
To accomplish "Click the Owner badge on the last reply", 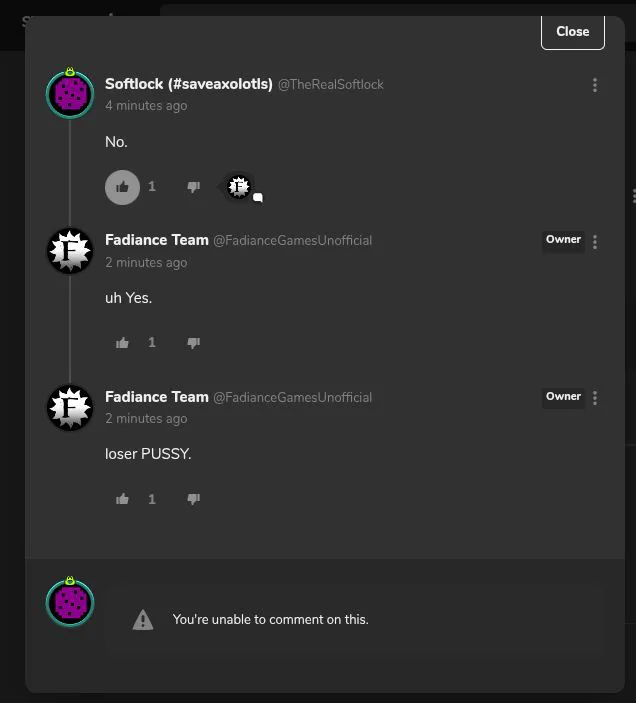I will tap(563, 397).
